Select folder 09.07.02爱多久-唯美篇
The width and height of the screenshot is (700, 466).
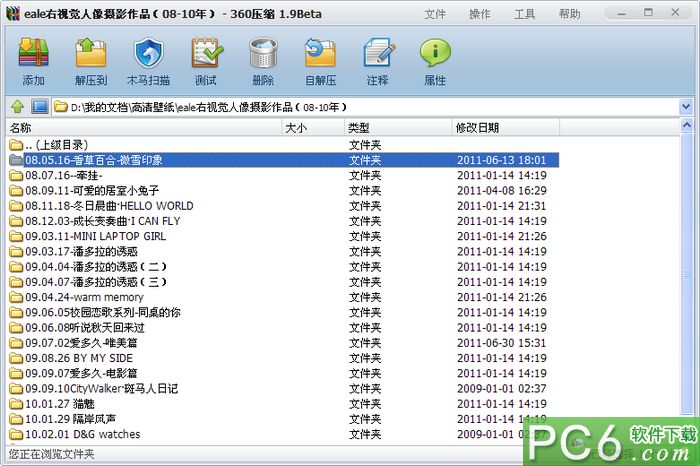[x=283, y=343]
